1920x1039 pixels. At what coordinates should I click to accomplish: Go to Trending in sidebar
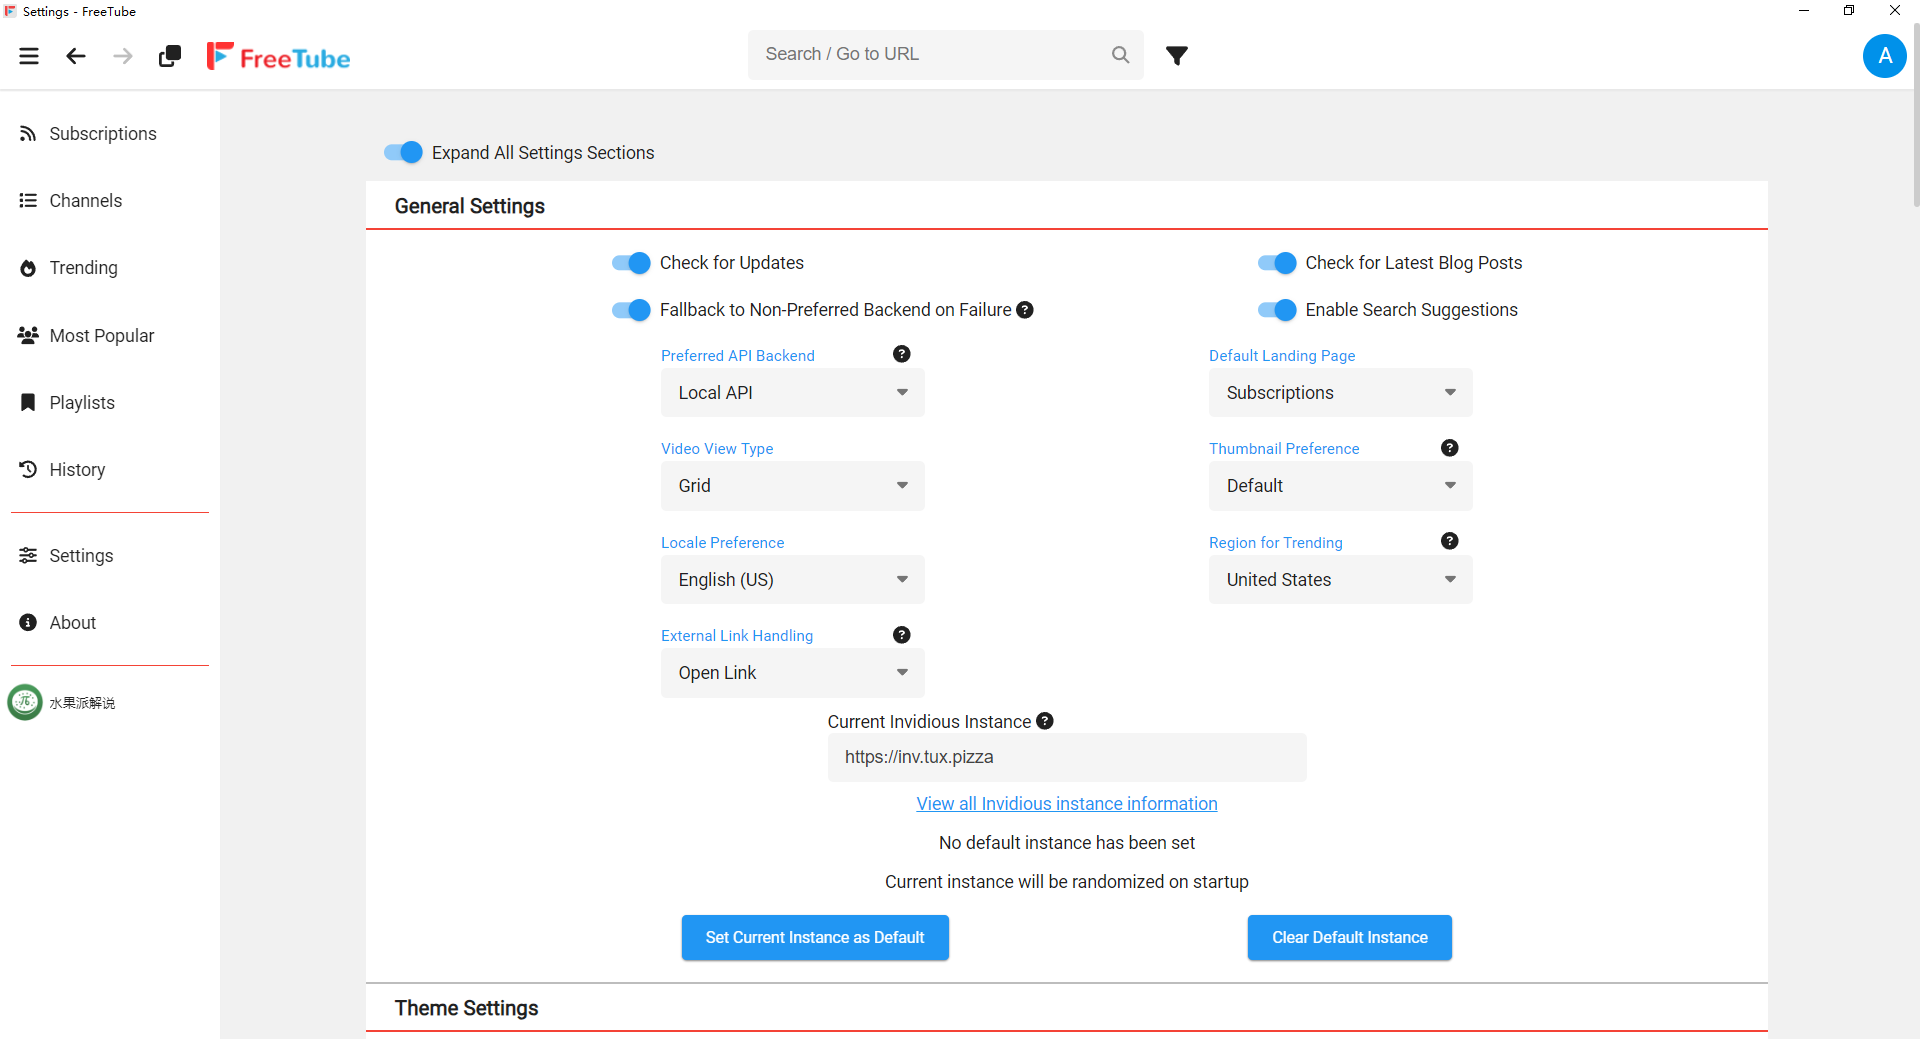tap(84, 268)
